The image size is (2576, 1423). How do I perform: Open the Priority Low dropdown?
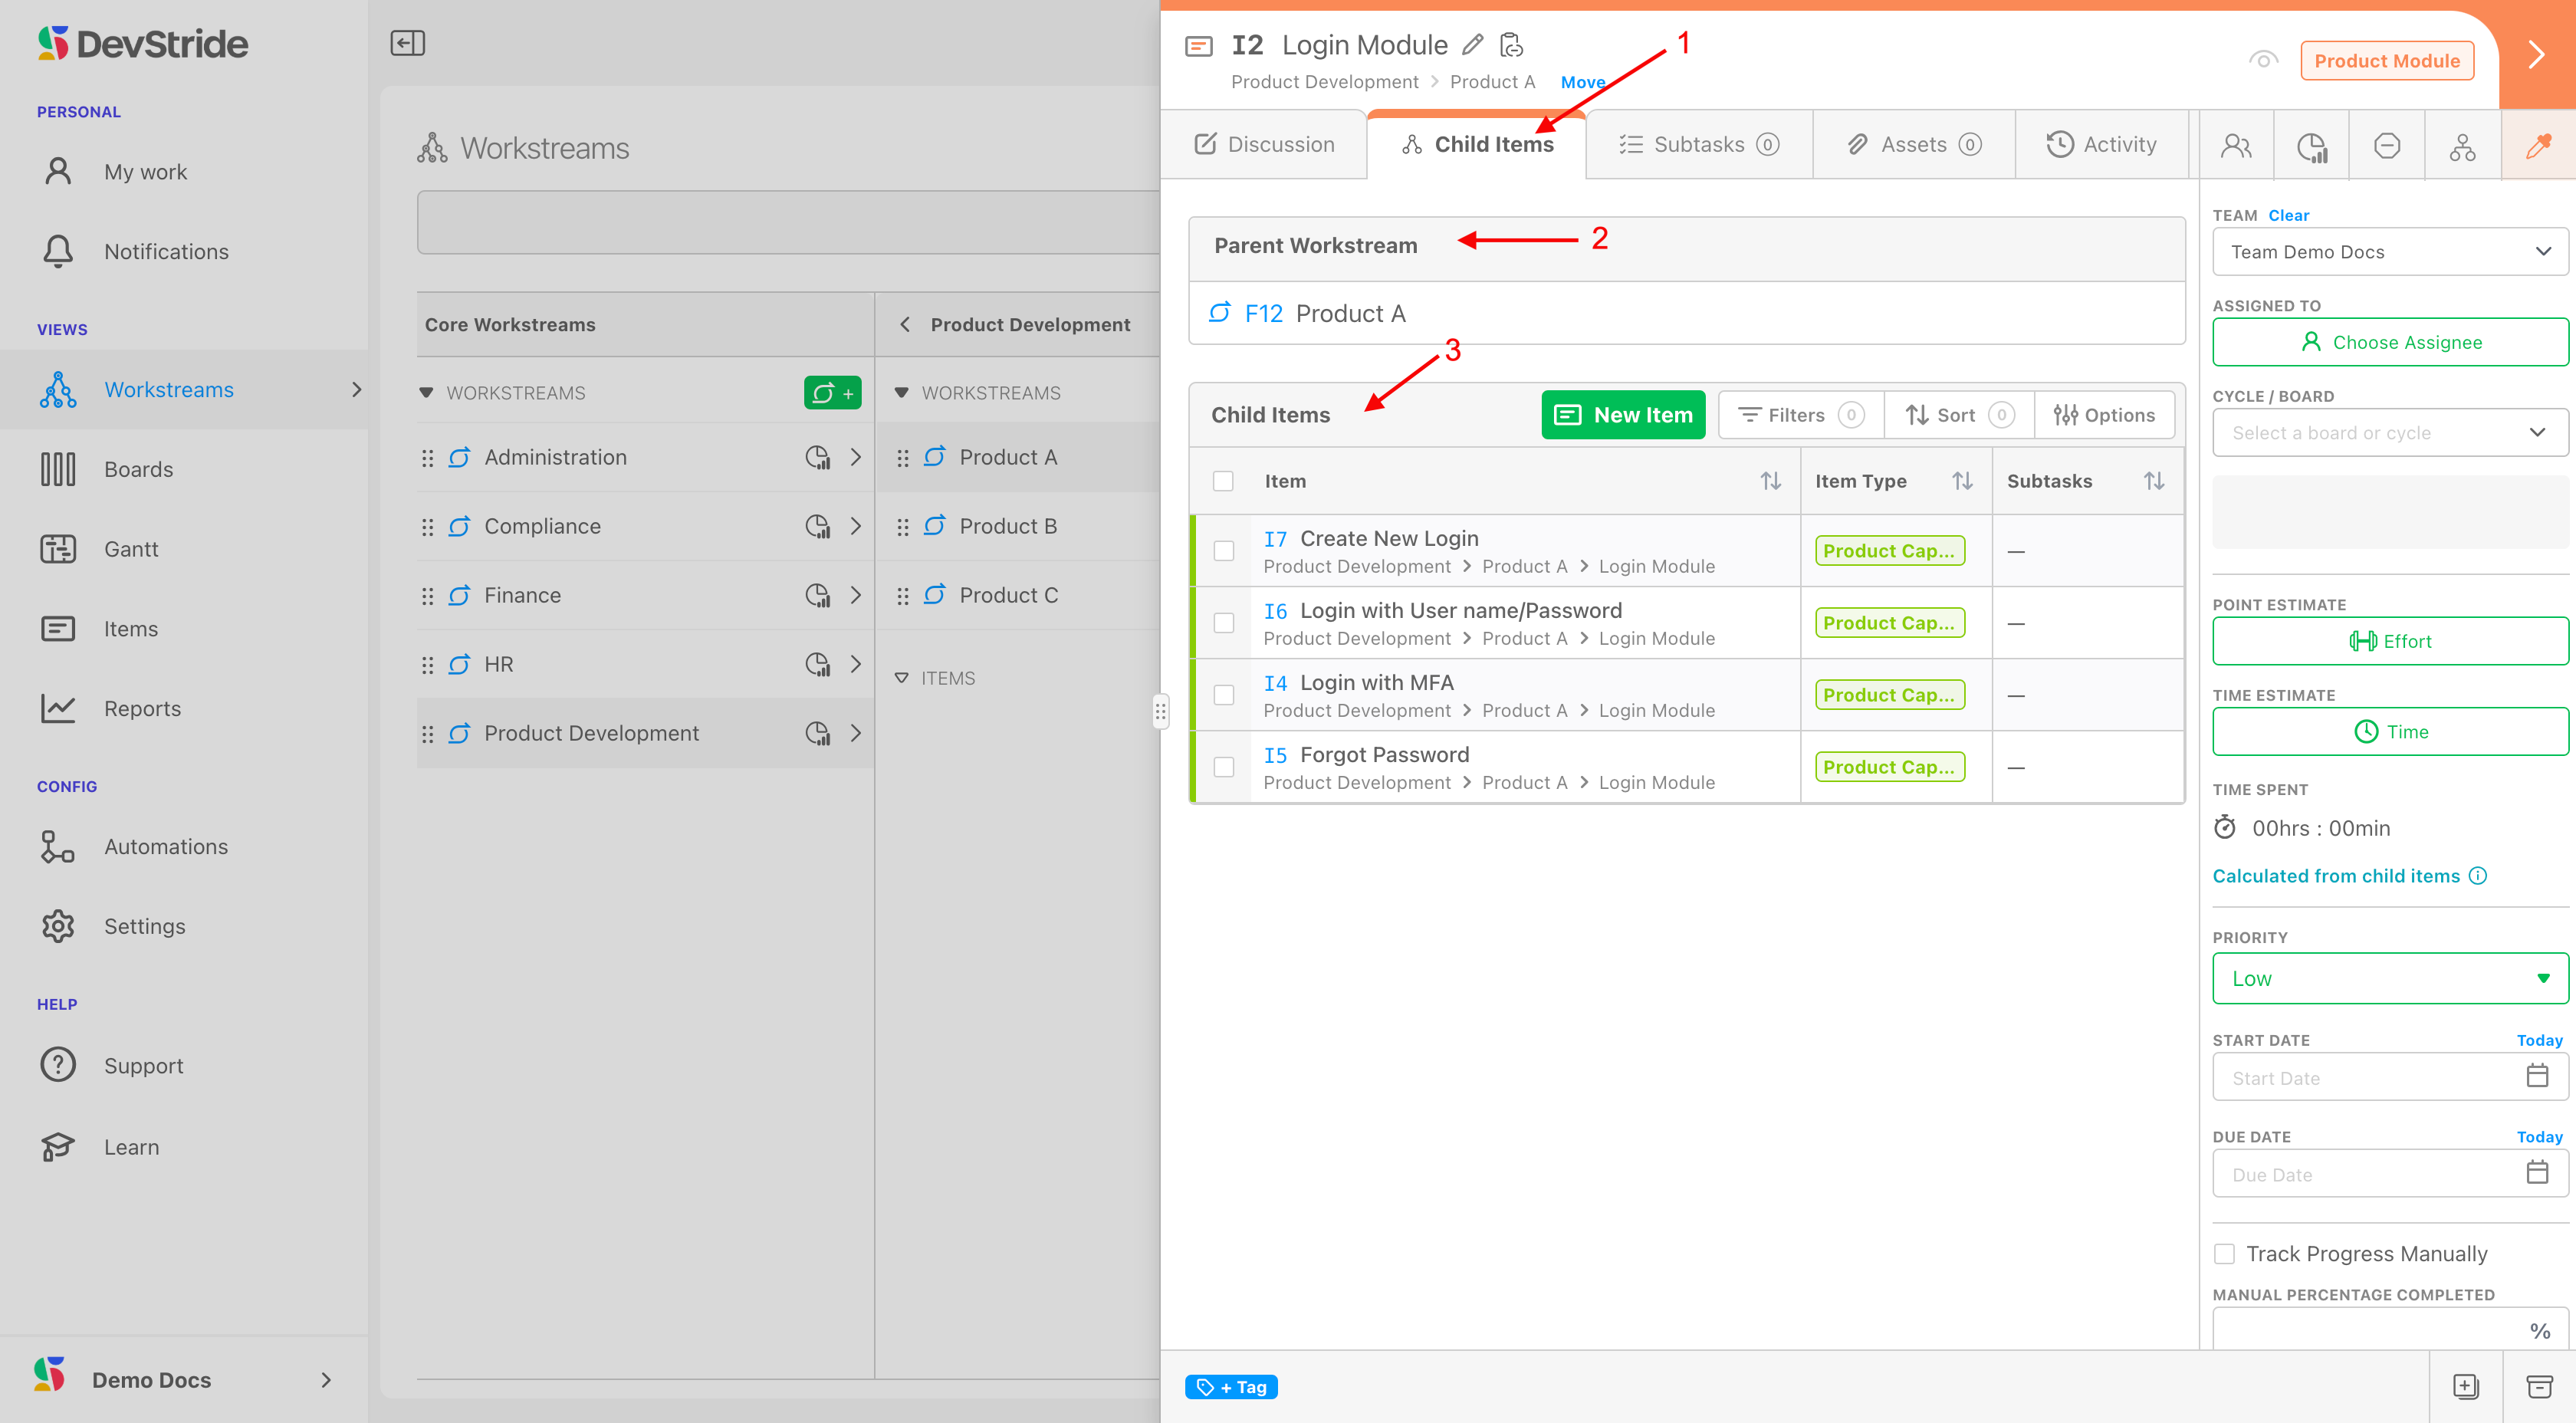point(2390,978)
